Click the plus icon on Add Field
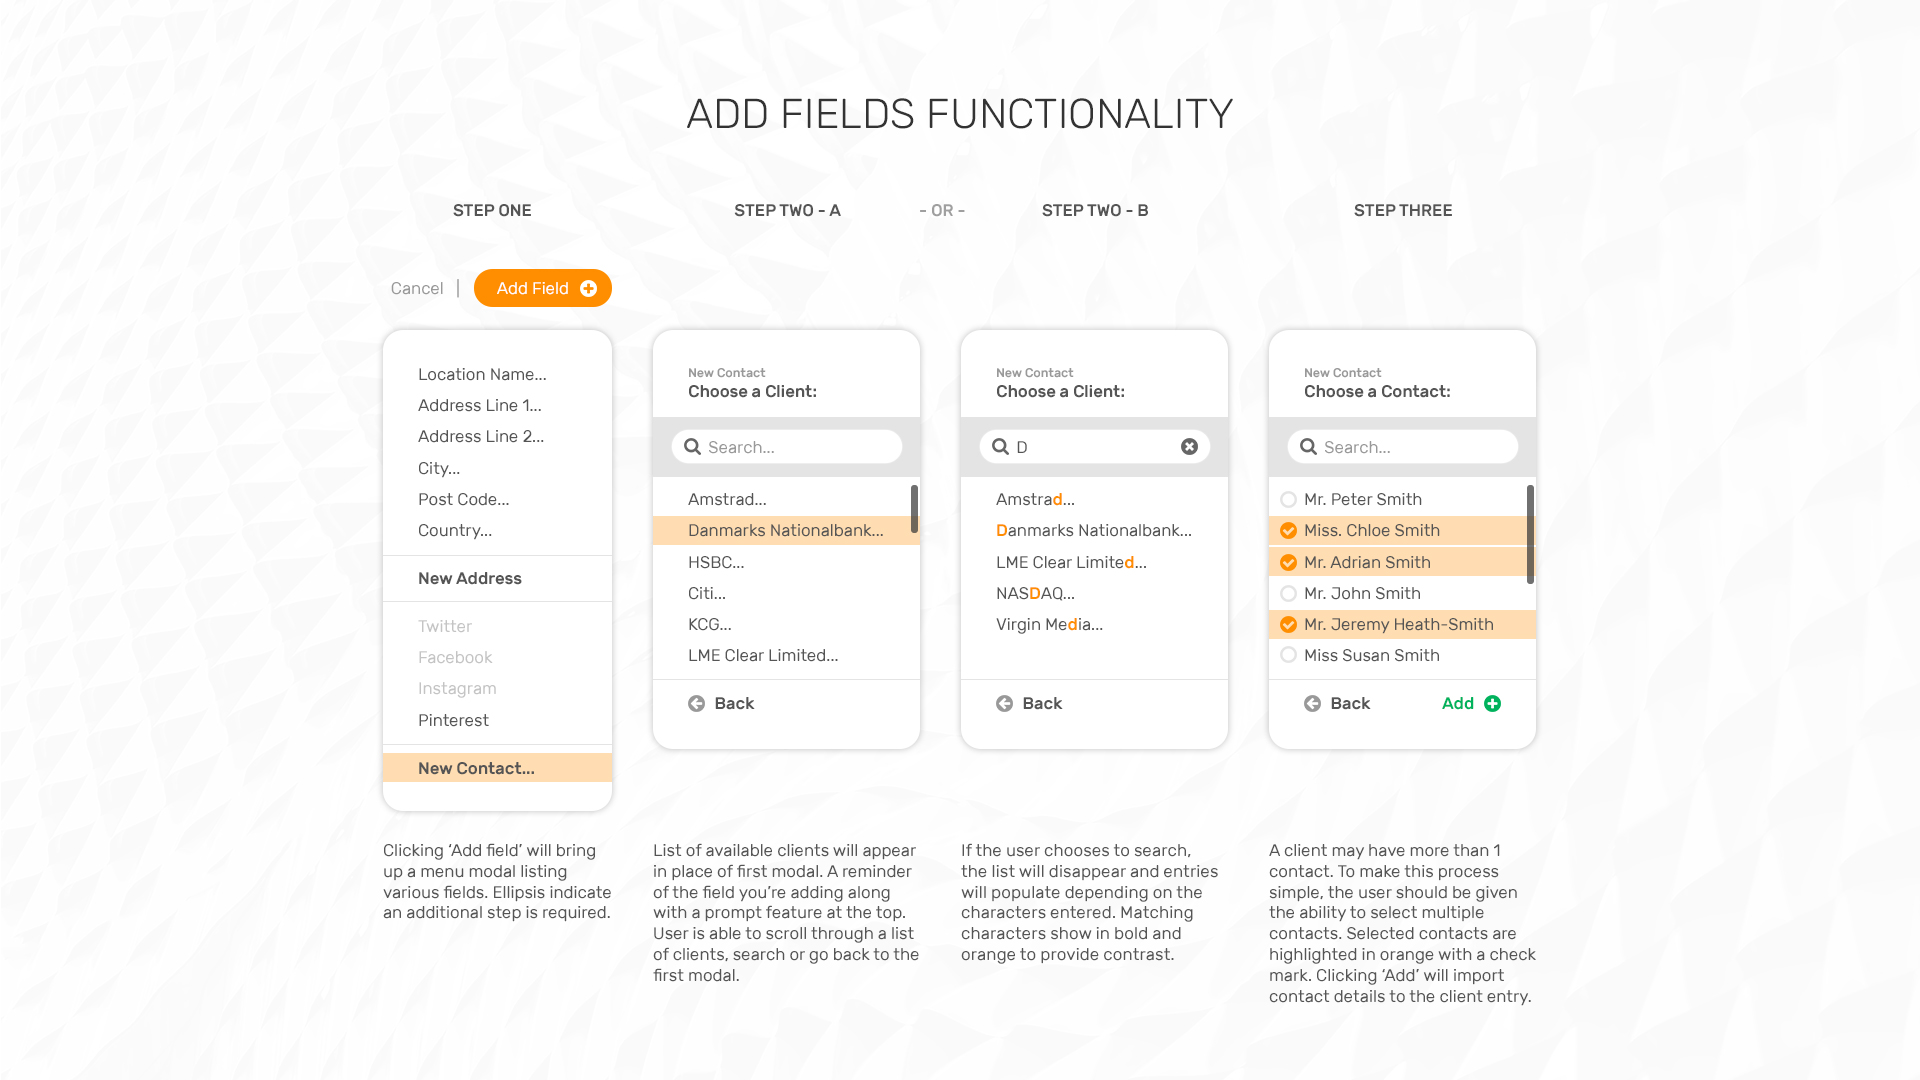The height and width of the screenshot is (1080, 1920). 588,289
